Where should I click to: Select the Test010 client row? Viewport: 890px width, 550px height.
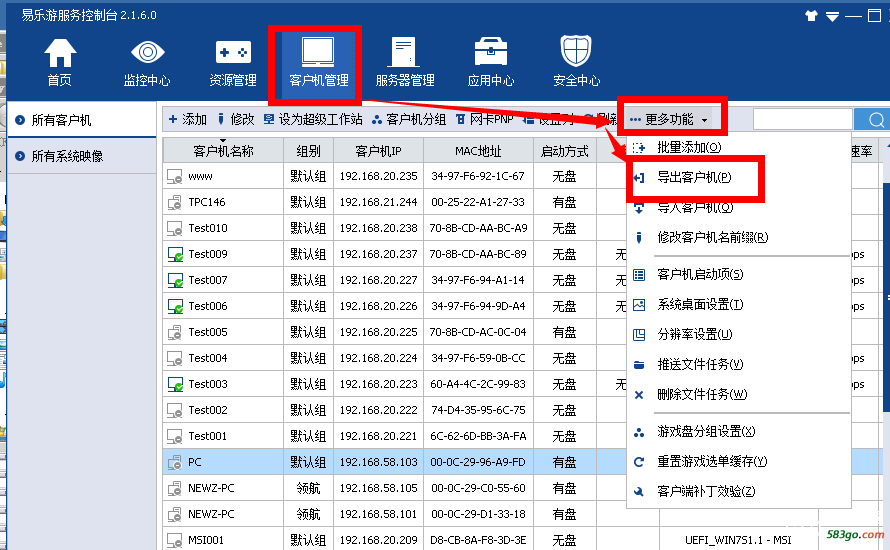395,228
